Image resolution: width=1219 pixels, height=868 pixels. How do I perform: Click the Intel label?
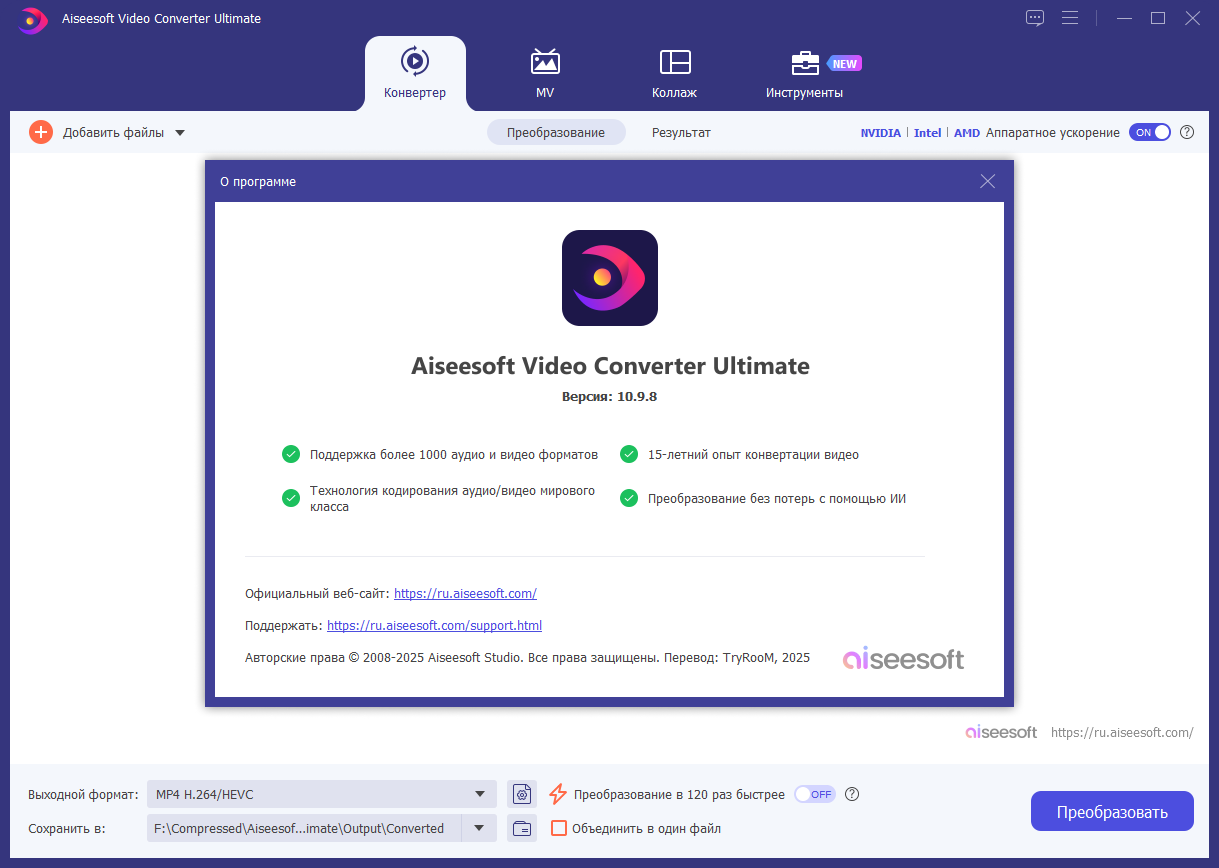pyautogui.click(x=928, y=132)
